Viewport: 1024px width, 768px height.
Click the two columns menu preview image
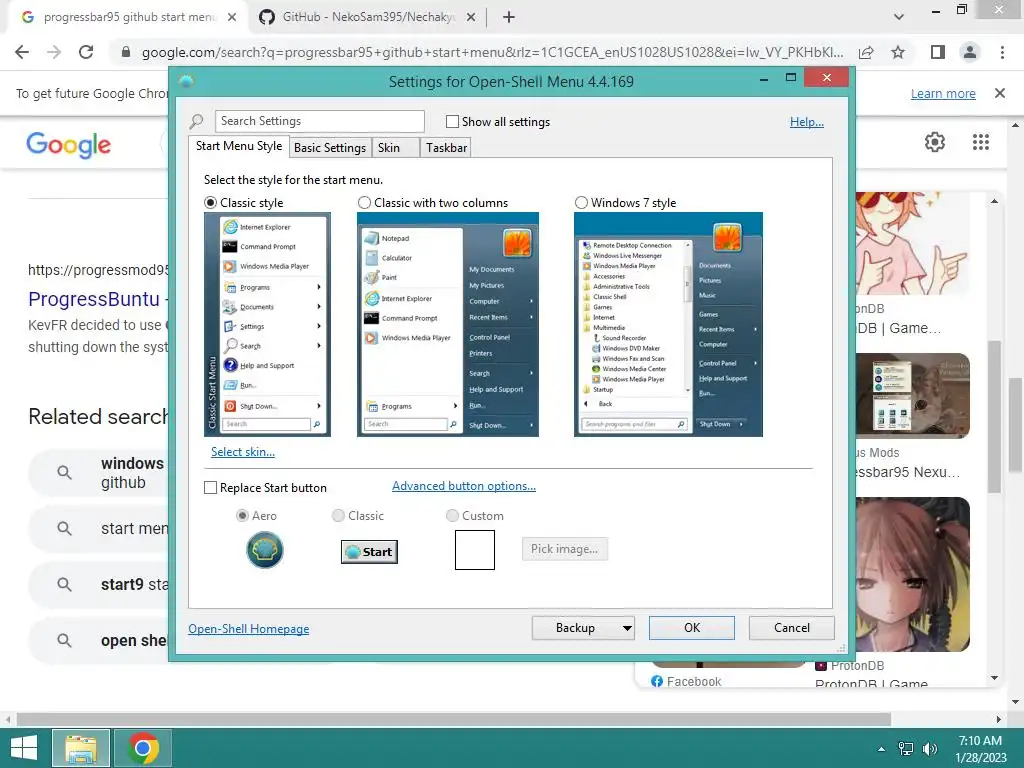(x=447, y=324)
